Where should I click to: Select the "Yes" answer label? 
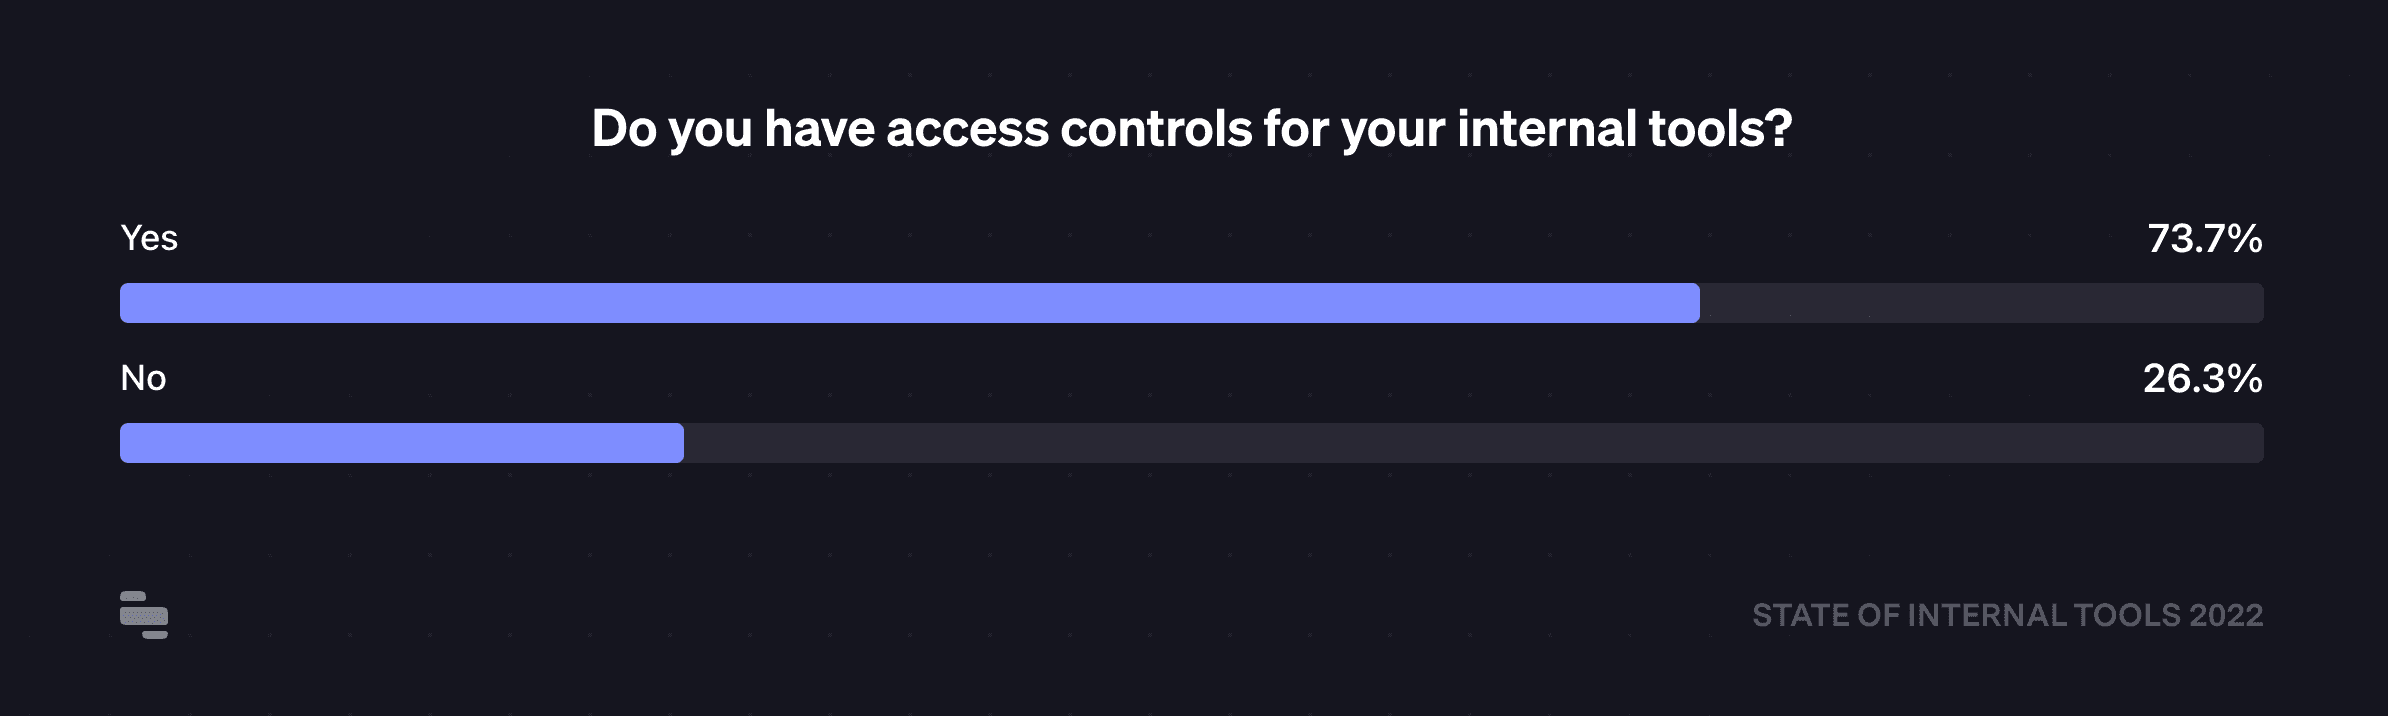(149, 238)
